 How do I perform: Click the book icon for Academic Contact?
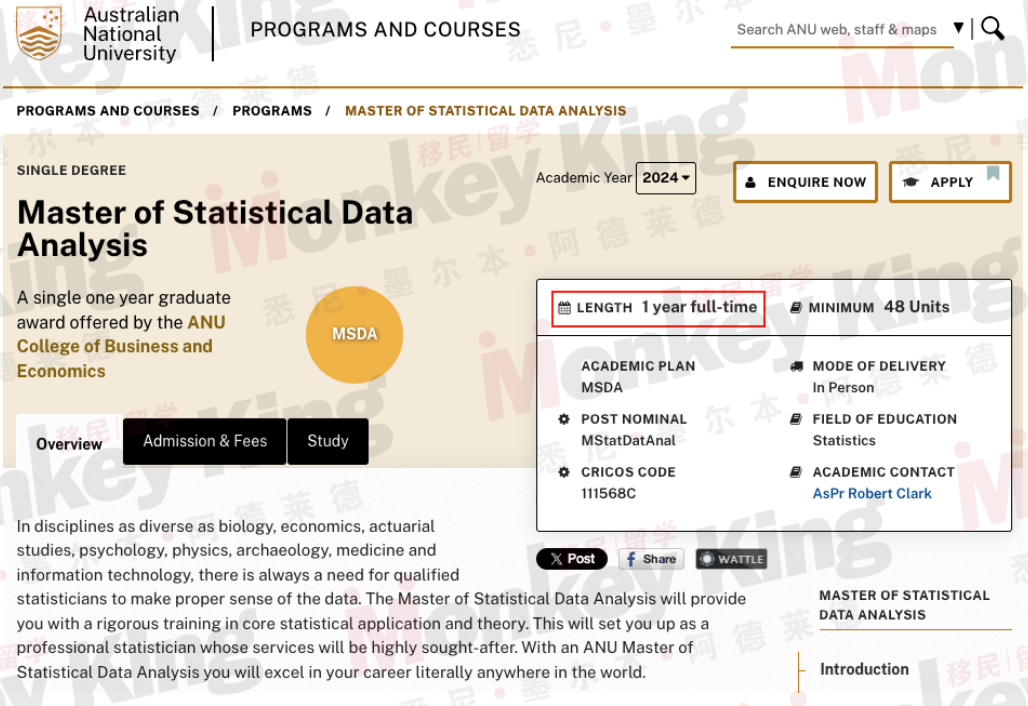(796, 472)
